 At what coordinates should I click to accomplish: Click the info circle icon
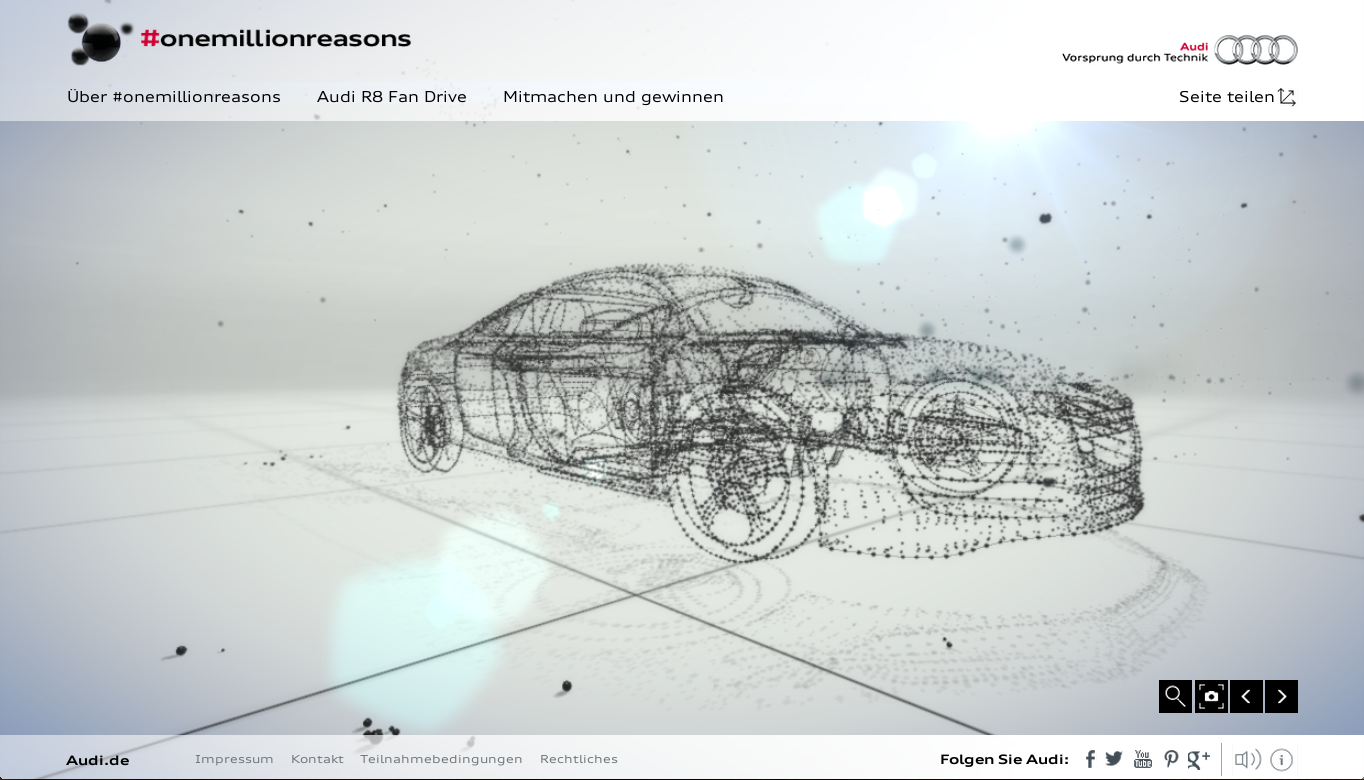point(1281,760)
